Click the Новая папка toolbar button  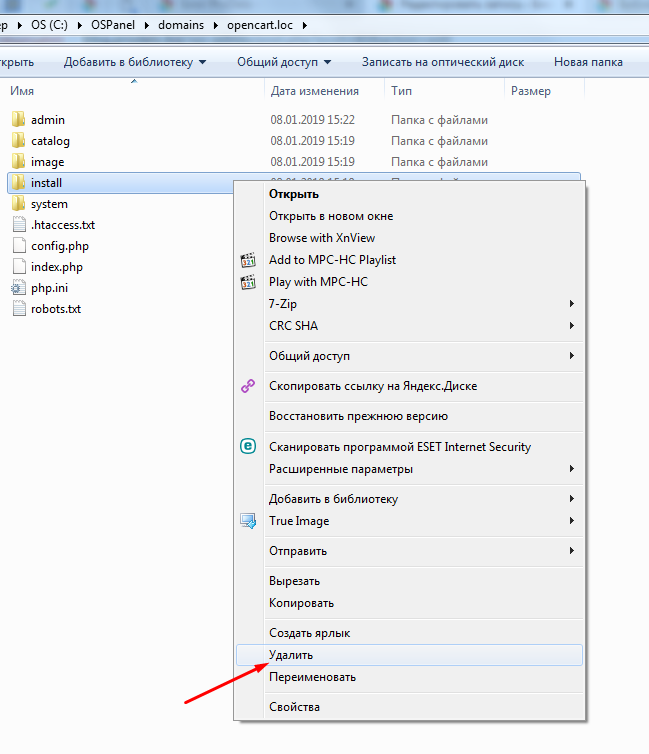point(588,62)
